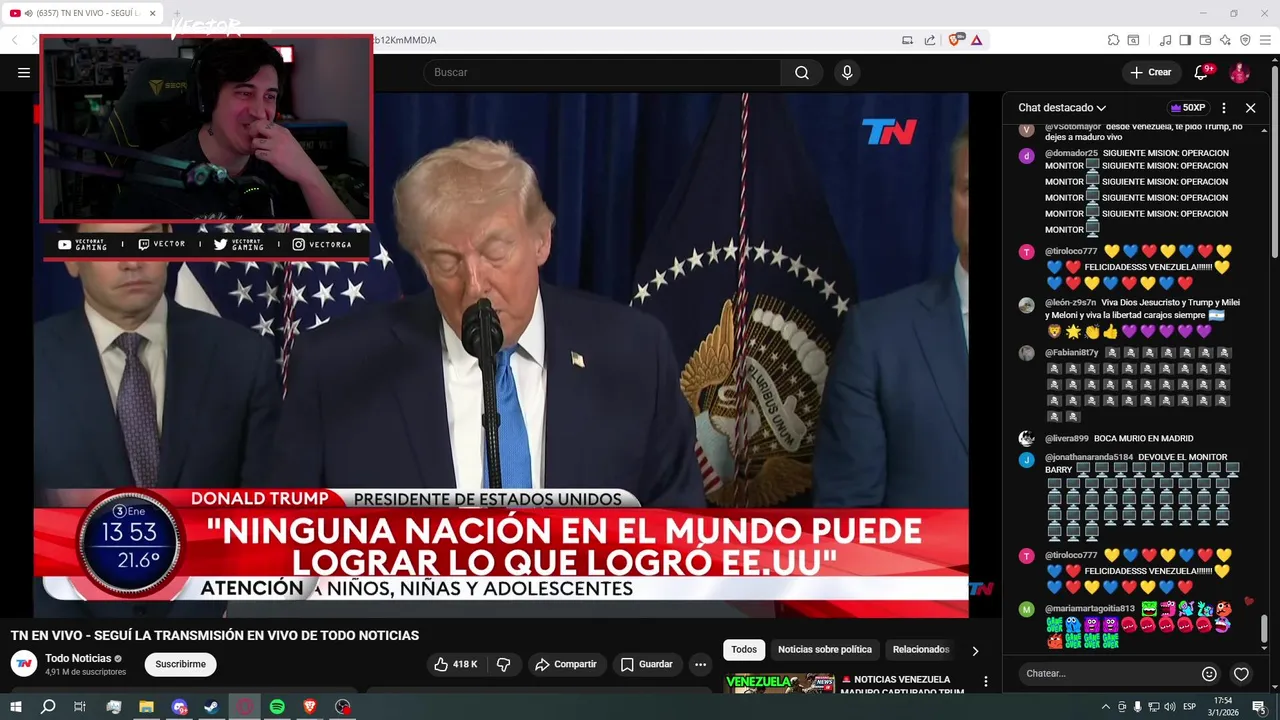Open the TN channel avatar
This screenshot has height=720, width=1280.
[24, 664]
